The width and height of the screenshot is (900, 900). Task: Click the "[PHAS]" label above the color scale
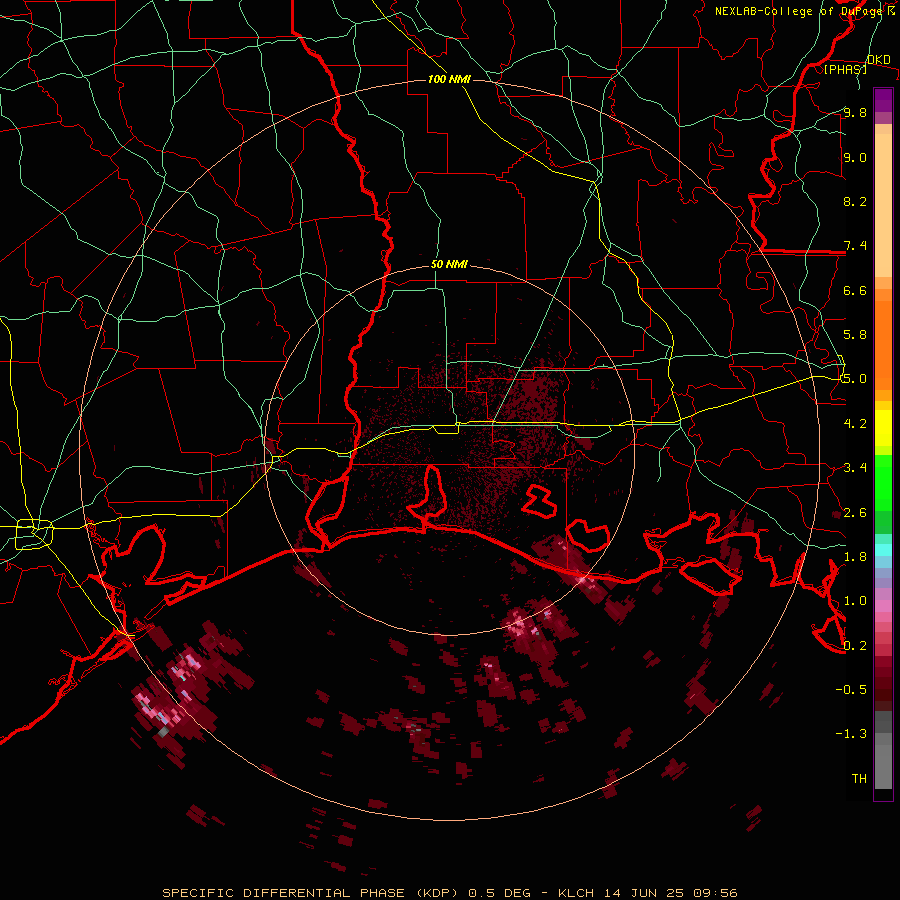(x=845, y=69)
